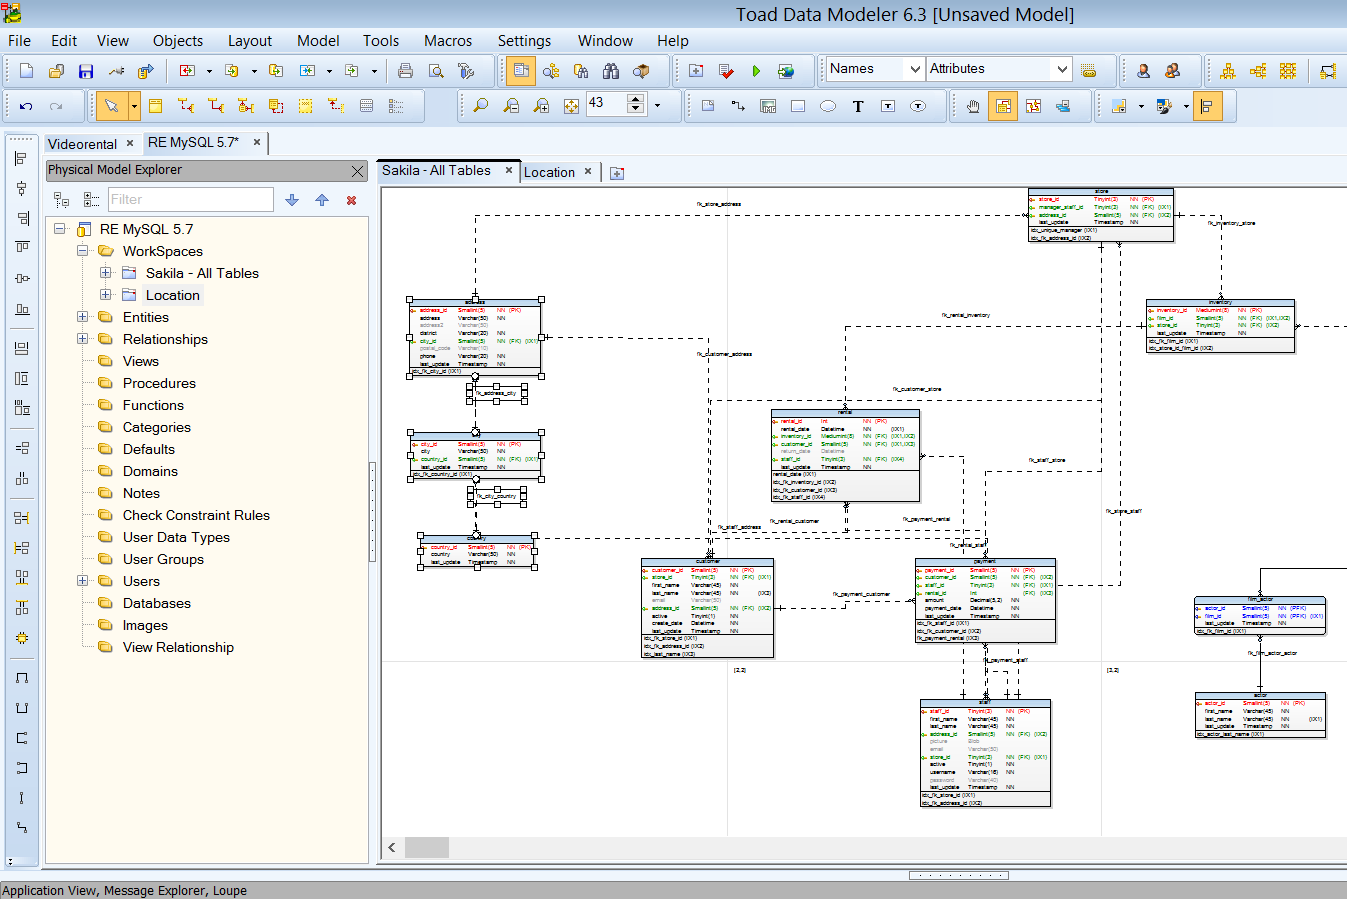The height and width of the screenshot is (899, 1347).
Task: Undo the last action
Action: (26, 106)
